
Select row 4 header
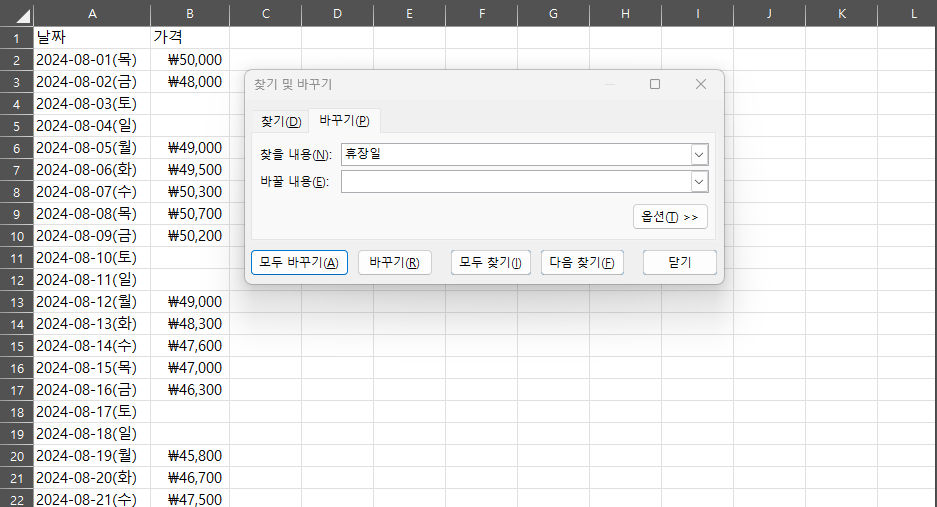(17, 104)
